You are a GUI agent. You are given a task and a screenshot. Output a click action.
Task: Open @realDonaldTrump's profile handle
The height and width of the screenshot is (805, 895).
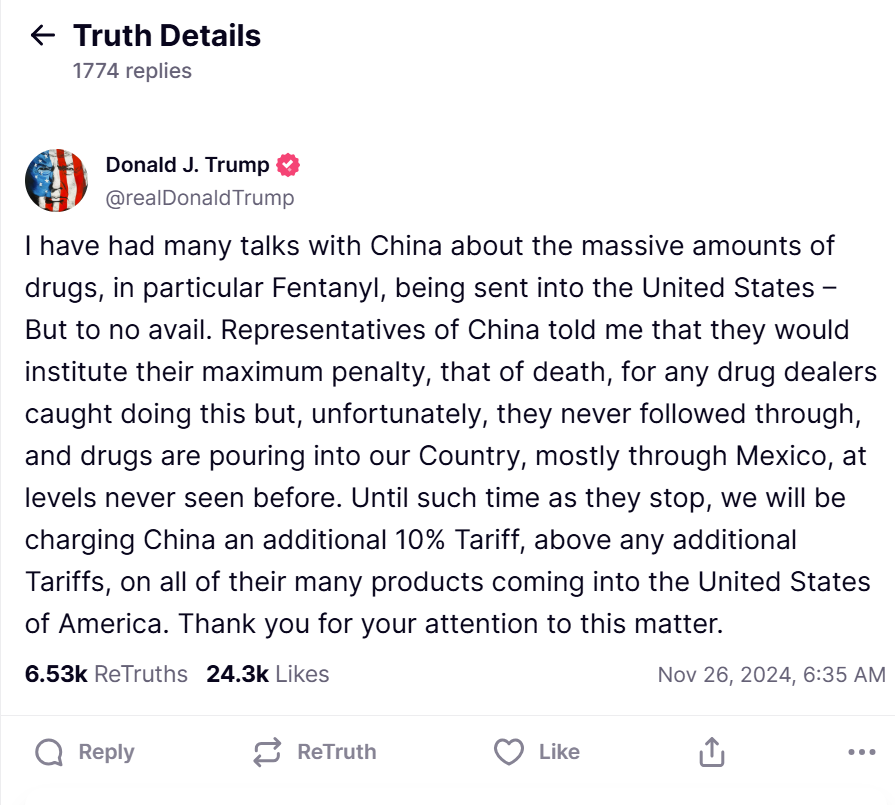tap(200, 198)
